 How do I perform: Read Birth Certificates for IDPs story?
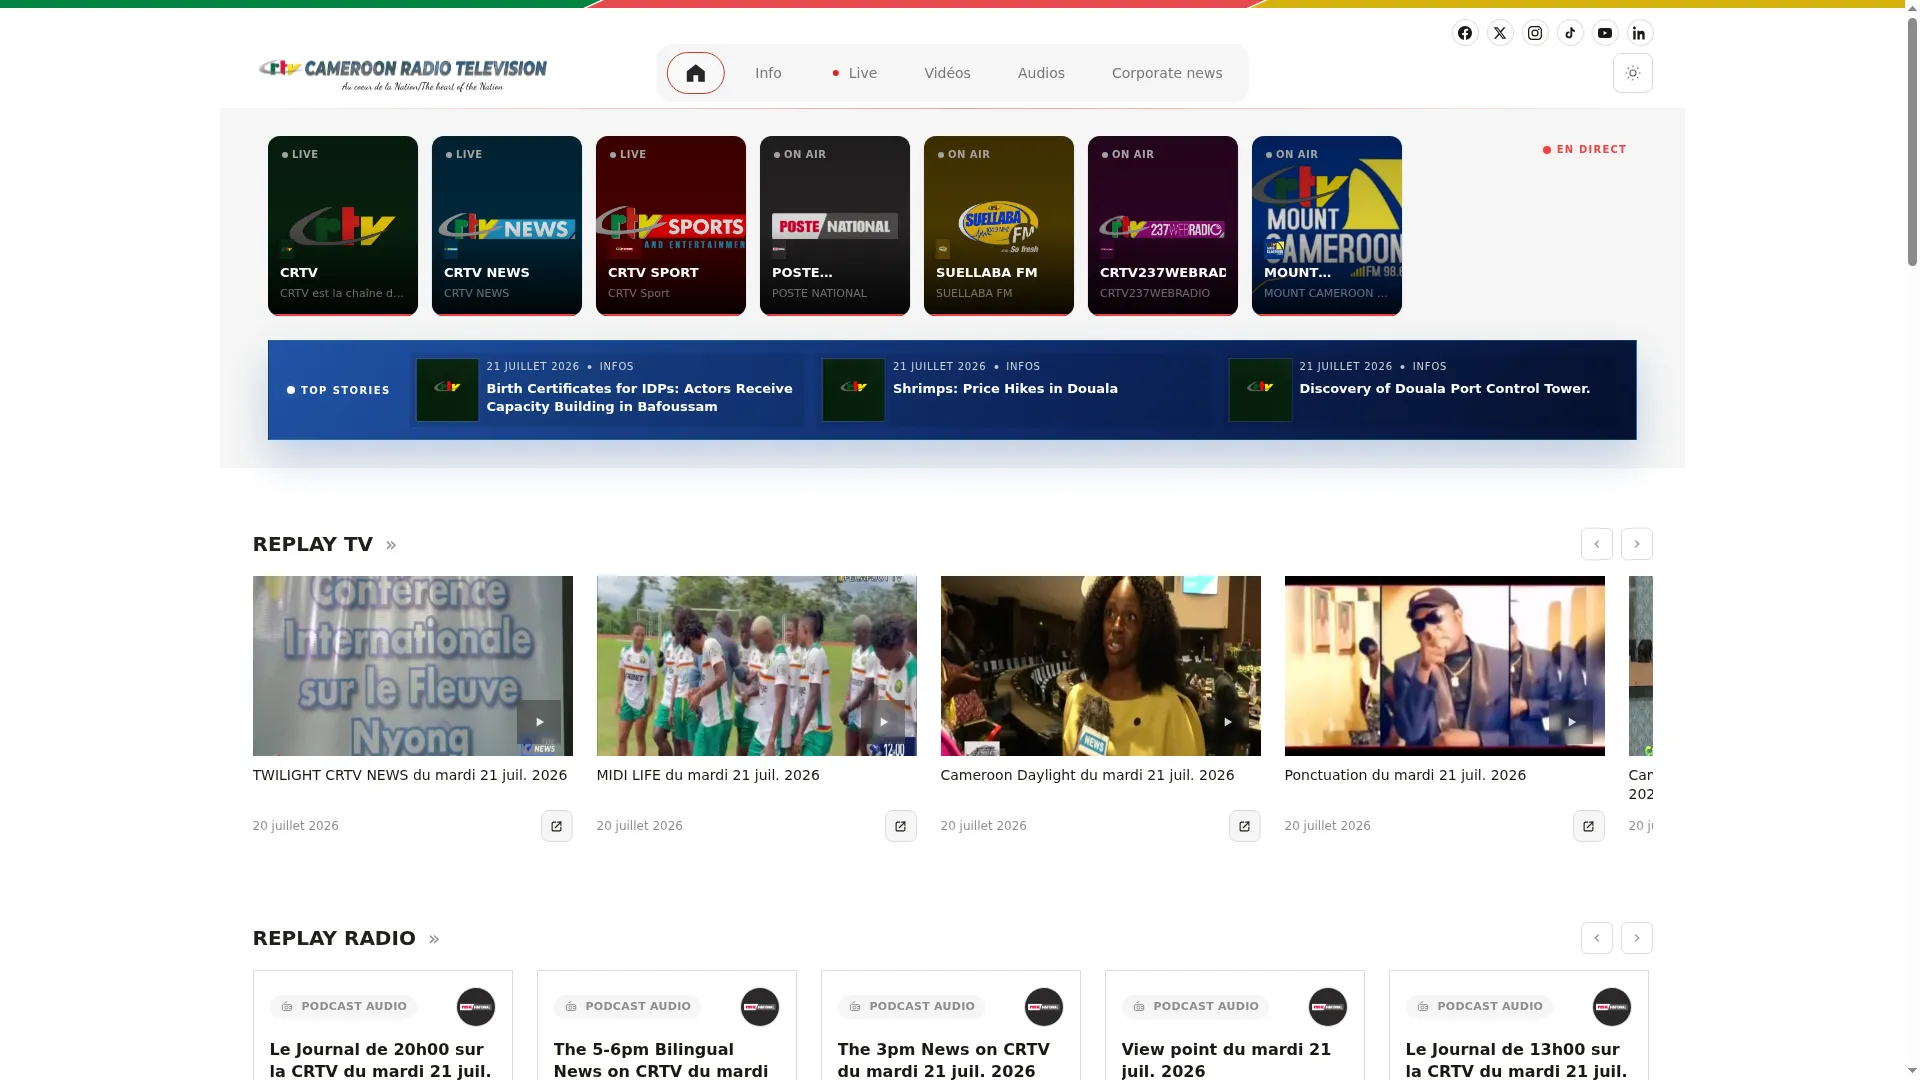pos(639,397)
